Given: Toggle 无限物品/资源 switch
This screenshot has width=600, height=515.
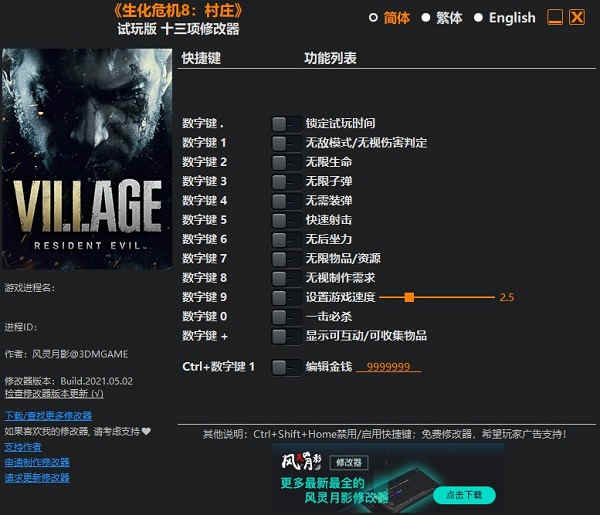Looking at the screenshot, I should click(x=286, y=259).
